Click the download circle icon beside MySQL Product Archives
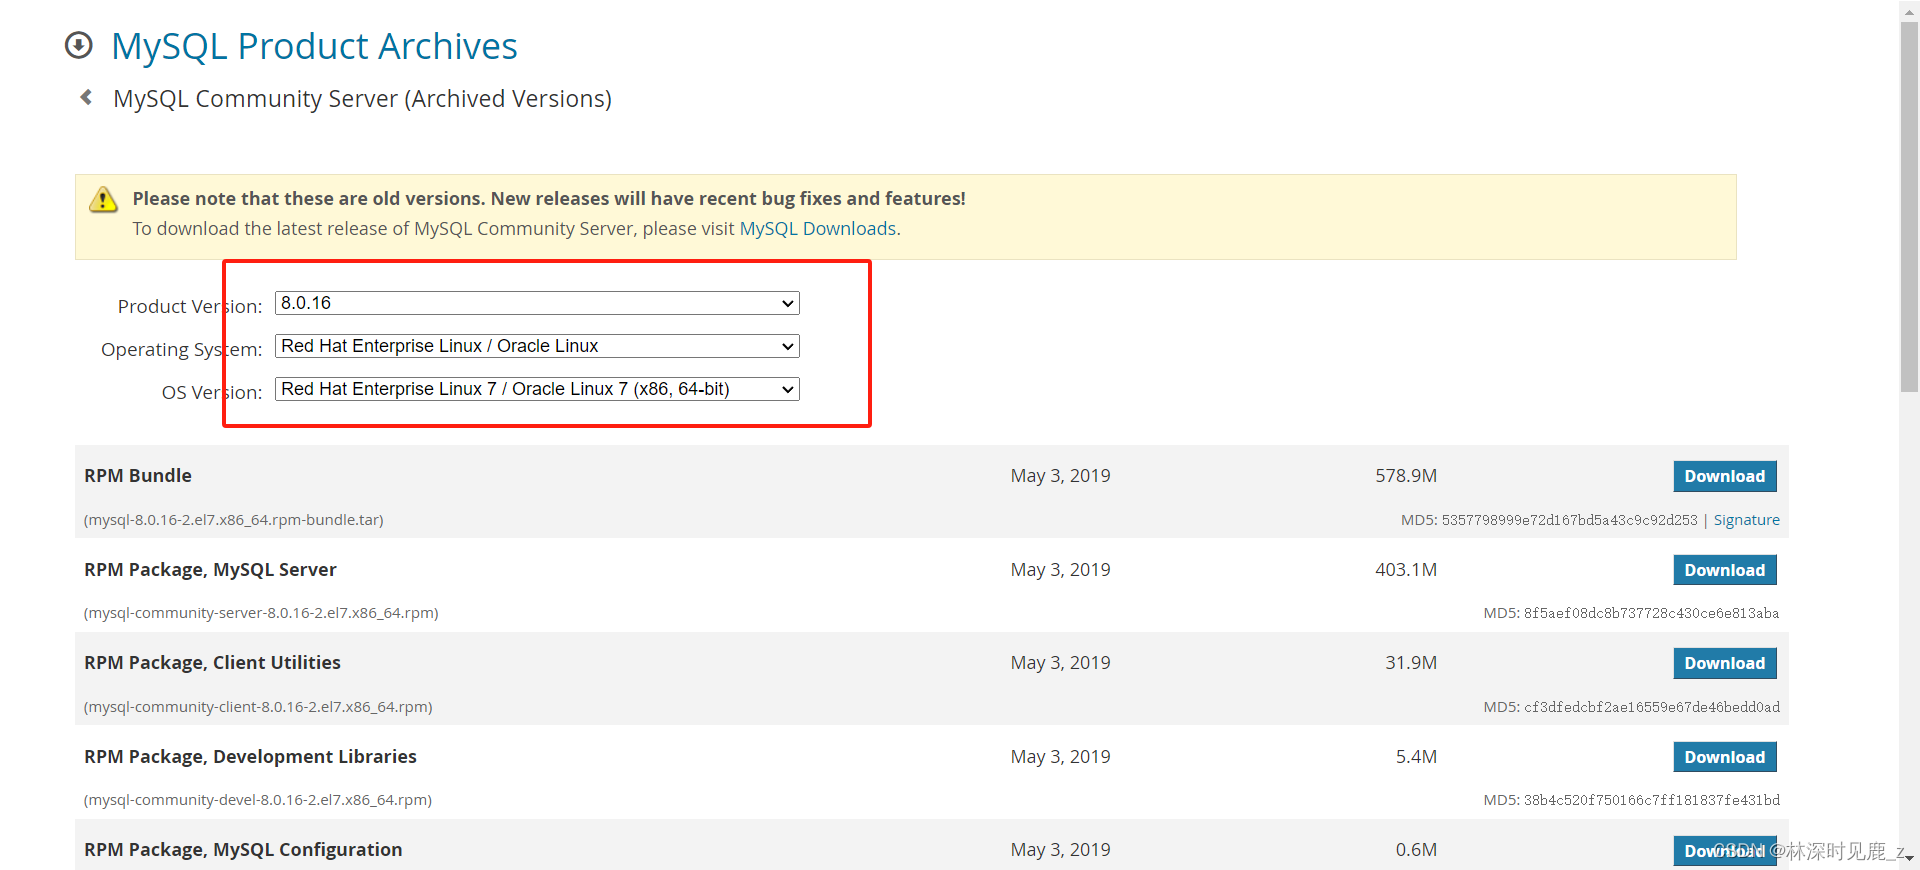 78,46
